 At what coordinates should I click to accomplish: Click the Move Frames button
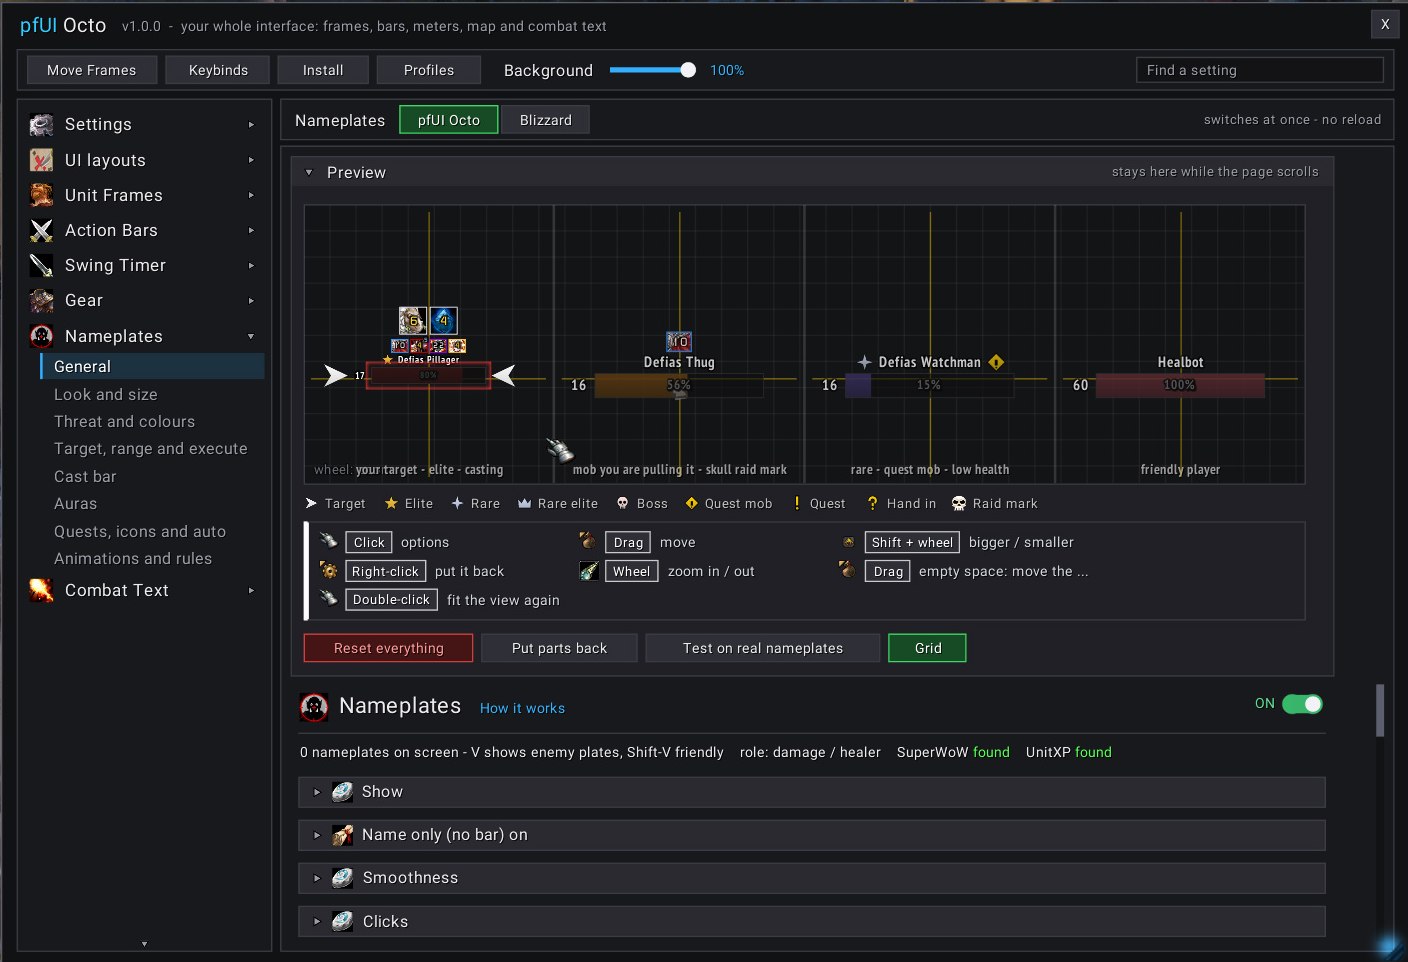91,70
